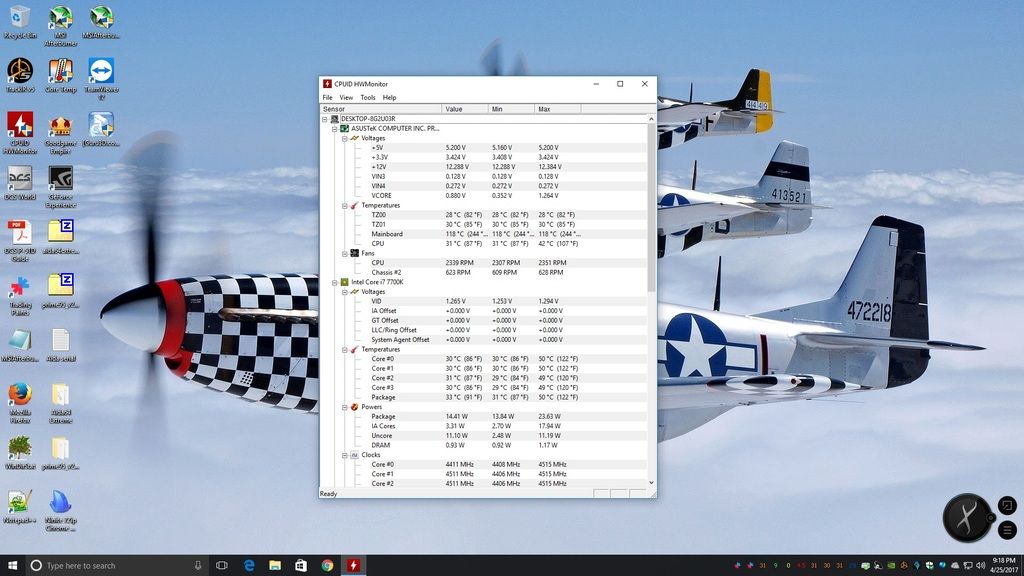Click the HWMonitor icon in the taskbar

[x=353, y=565]
